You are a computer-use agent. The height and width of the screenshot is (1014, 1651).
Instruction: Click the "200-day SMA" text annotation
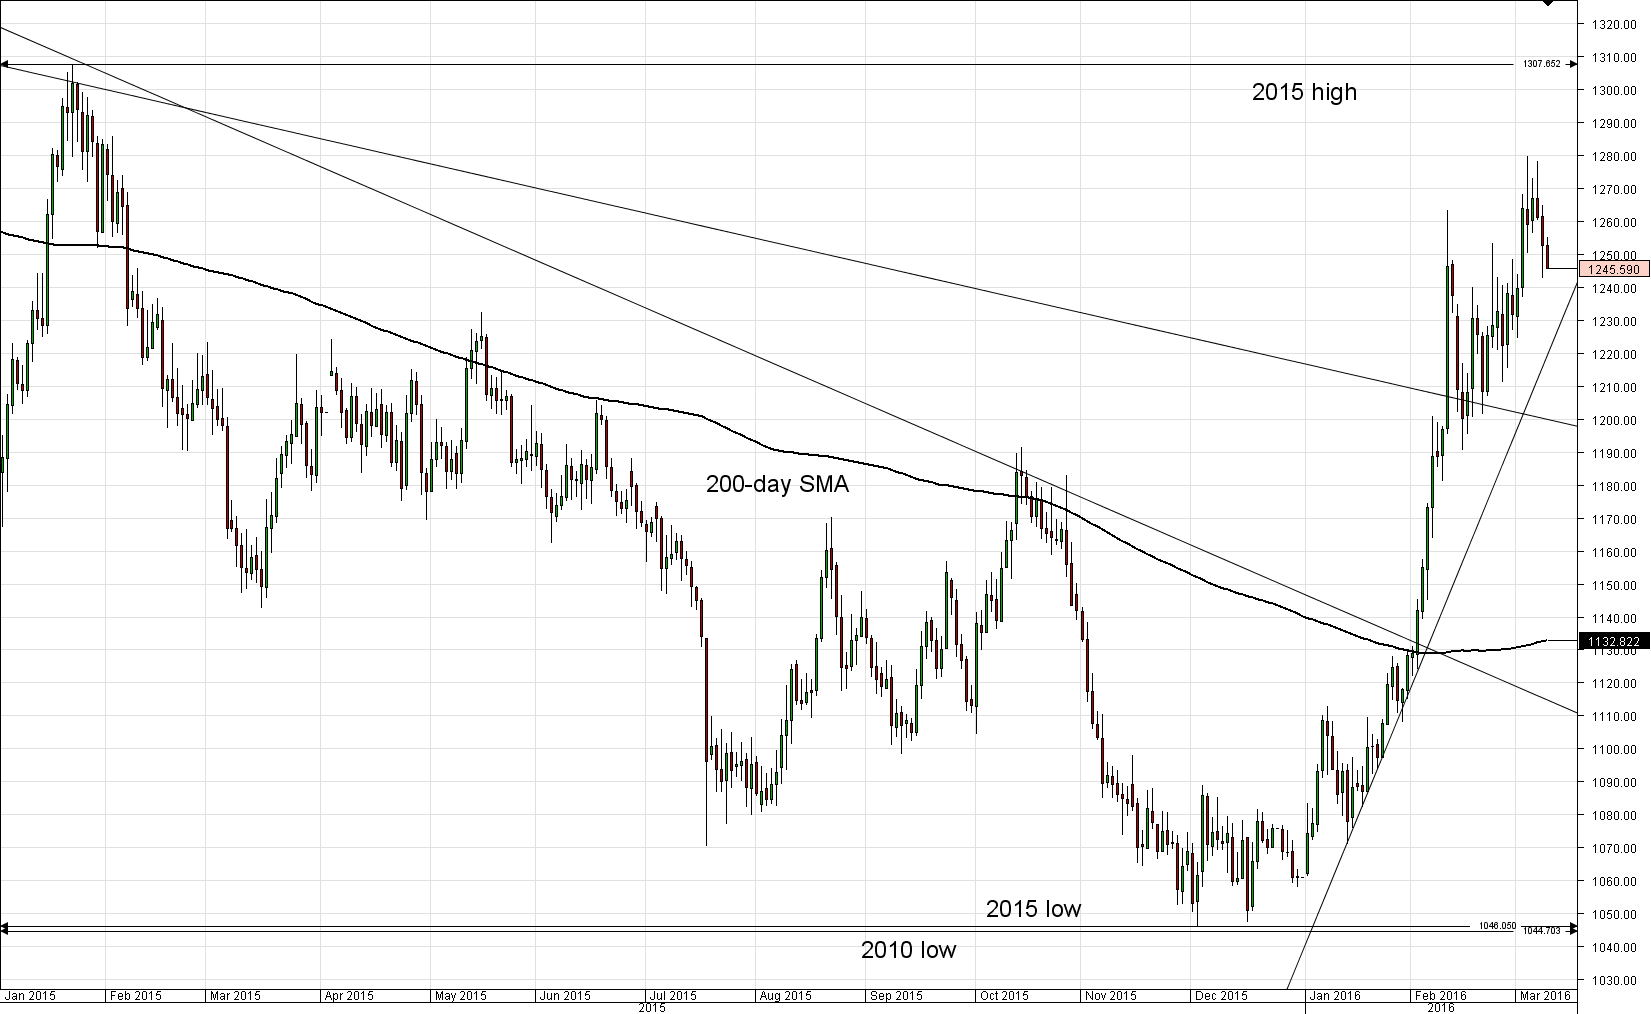(x=777, y=485)
